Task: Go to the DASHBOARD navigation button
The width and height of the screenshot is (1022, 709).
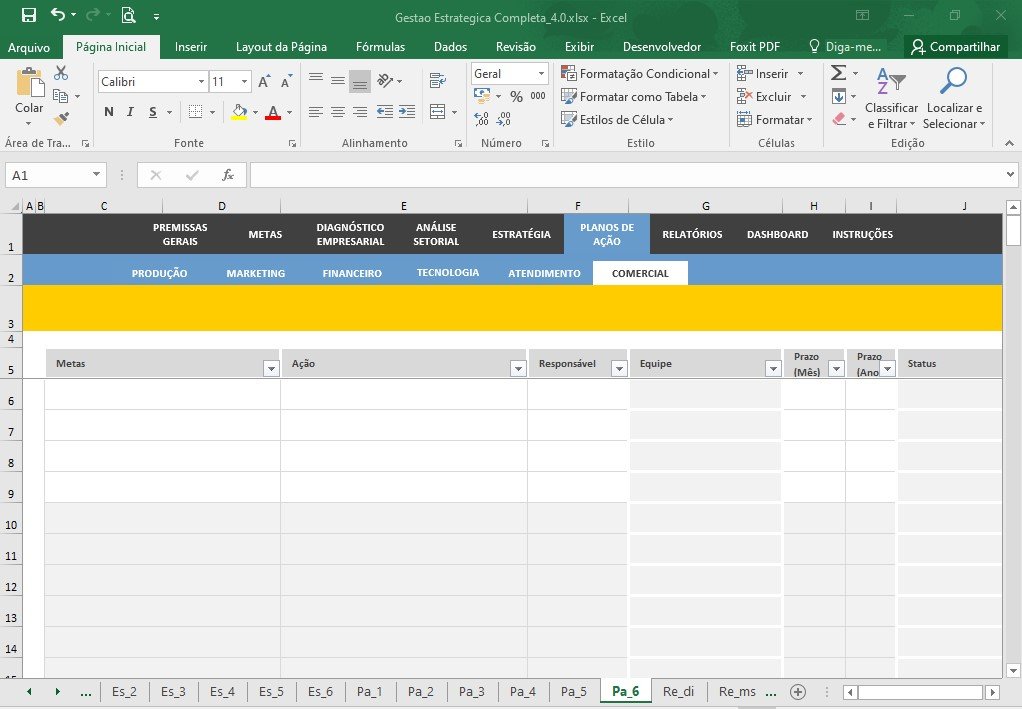Action: click(777, 235)
